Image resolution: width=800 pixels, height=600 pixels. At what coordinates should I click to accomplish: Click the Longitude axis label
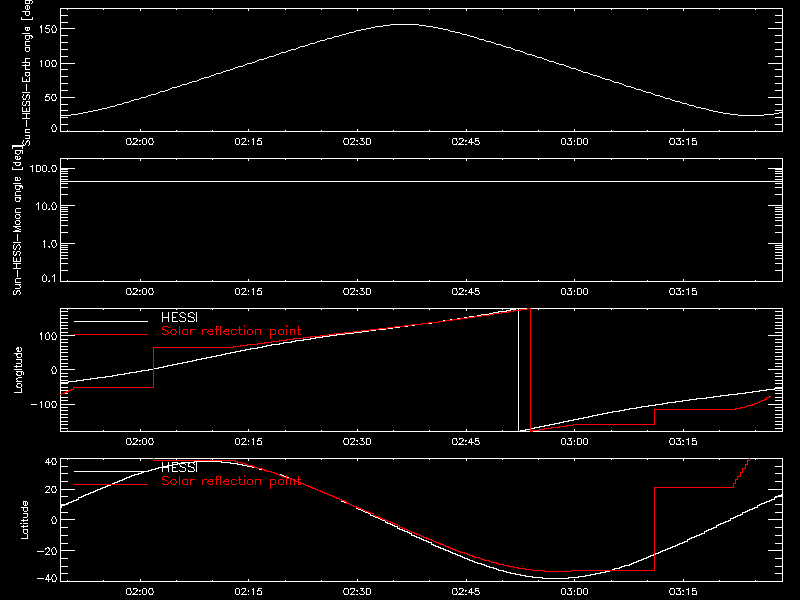tap(18, 370)
